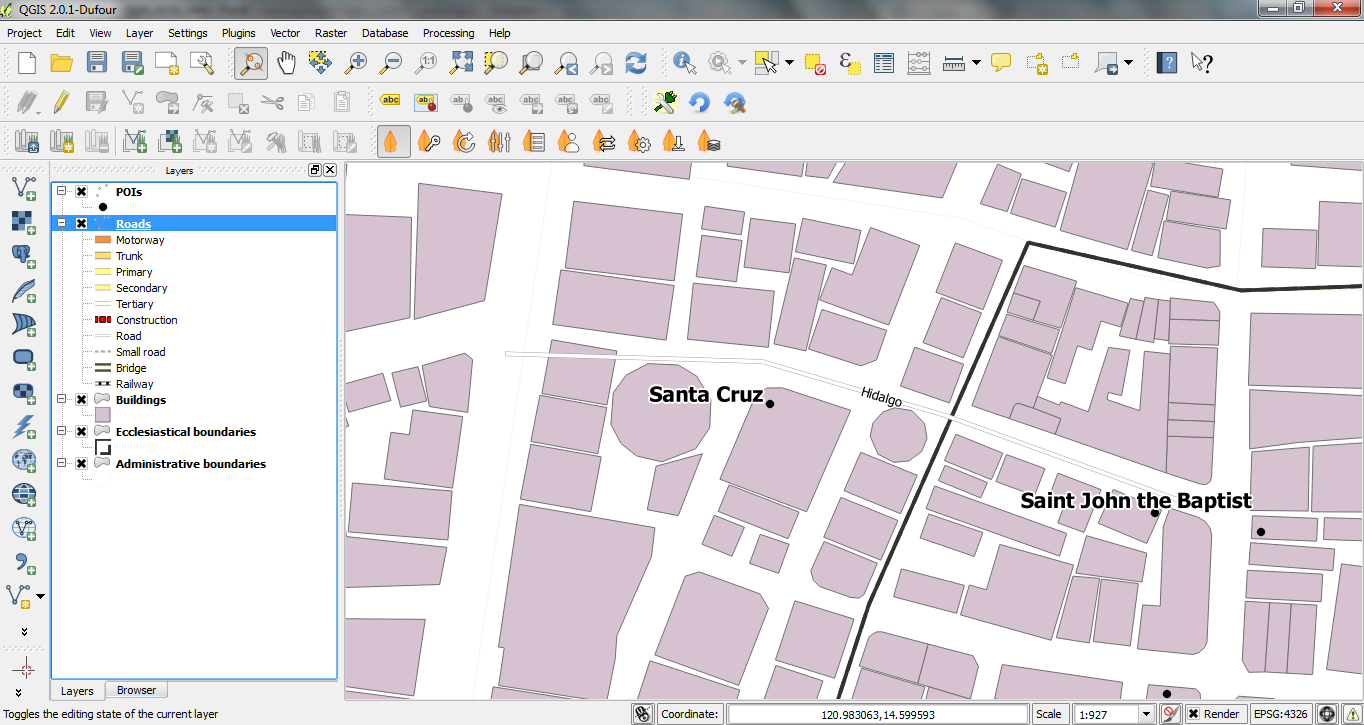Open the Scale dropdown arrow

point(1147,714)
